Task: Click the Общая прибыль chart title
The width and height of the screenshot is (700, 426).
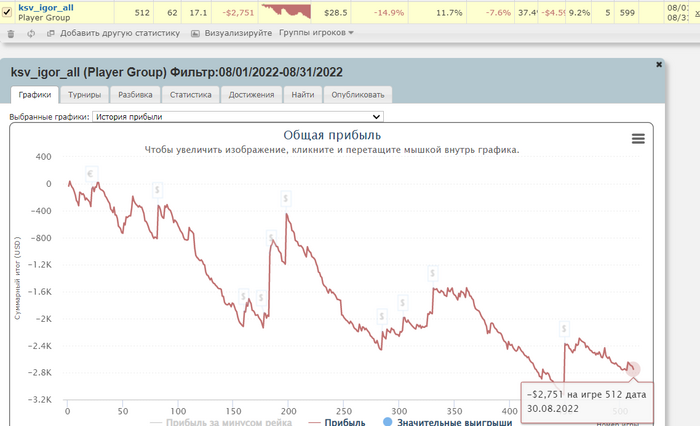Action: tap(332, 135)
